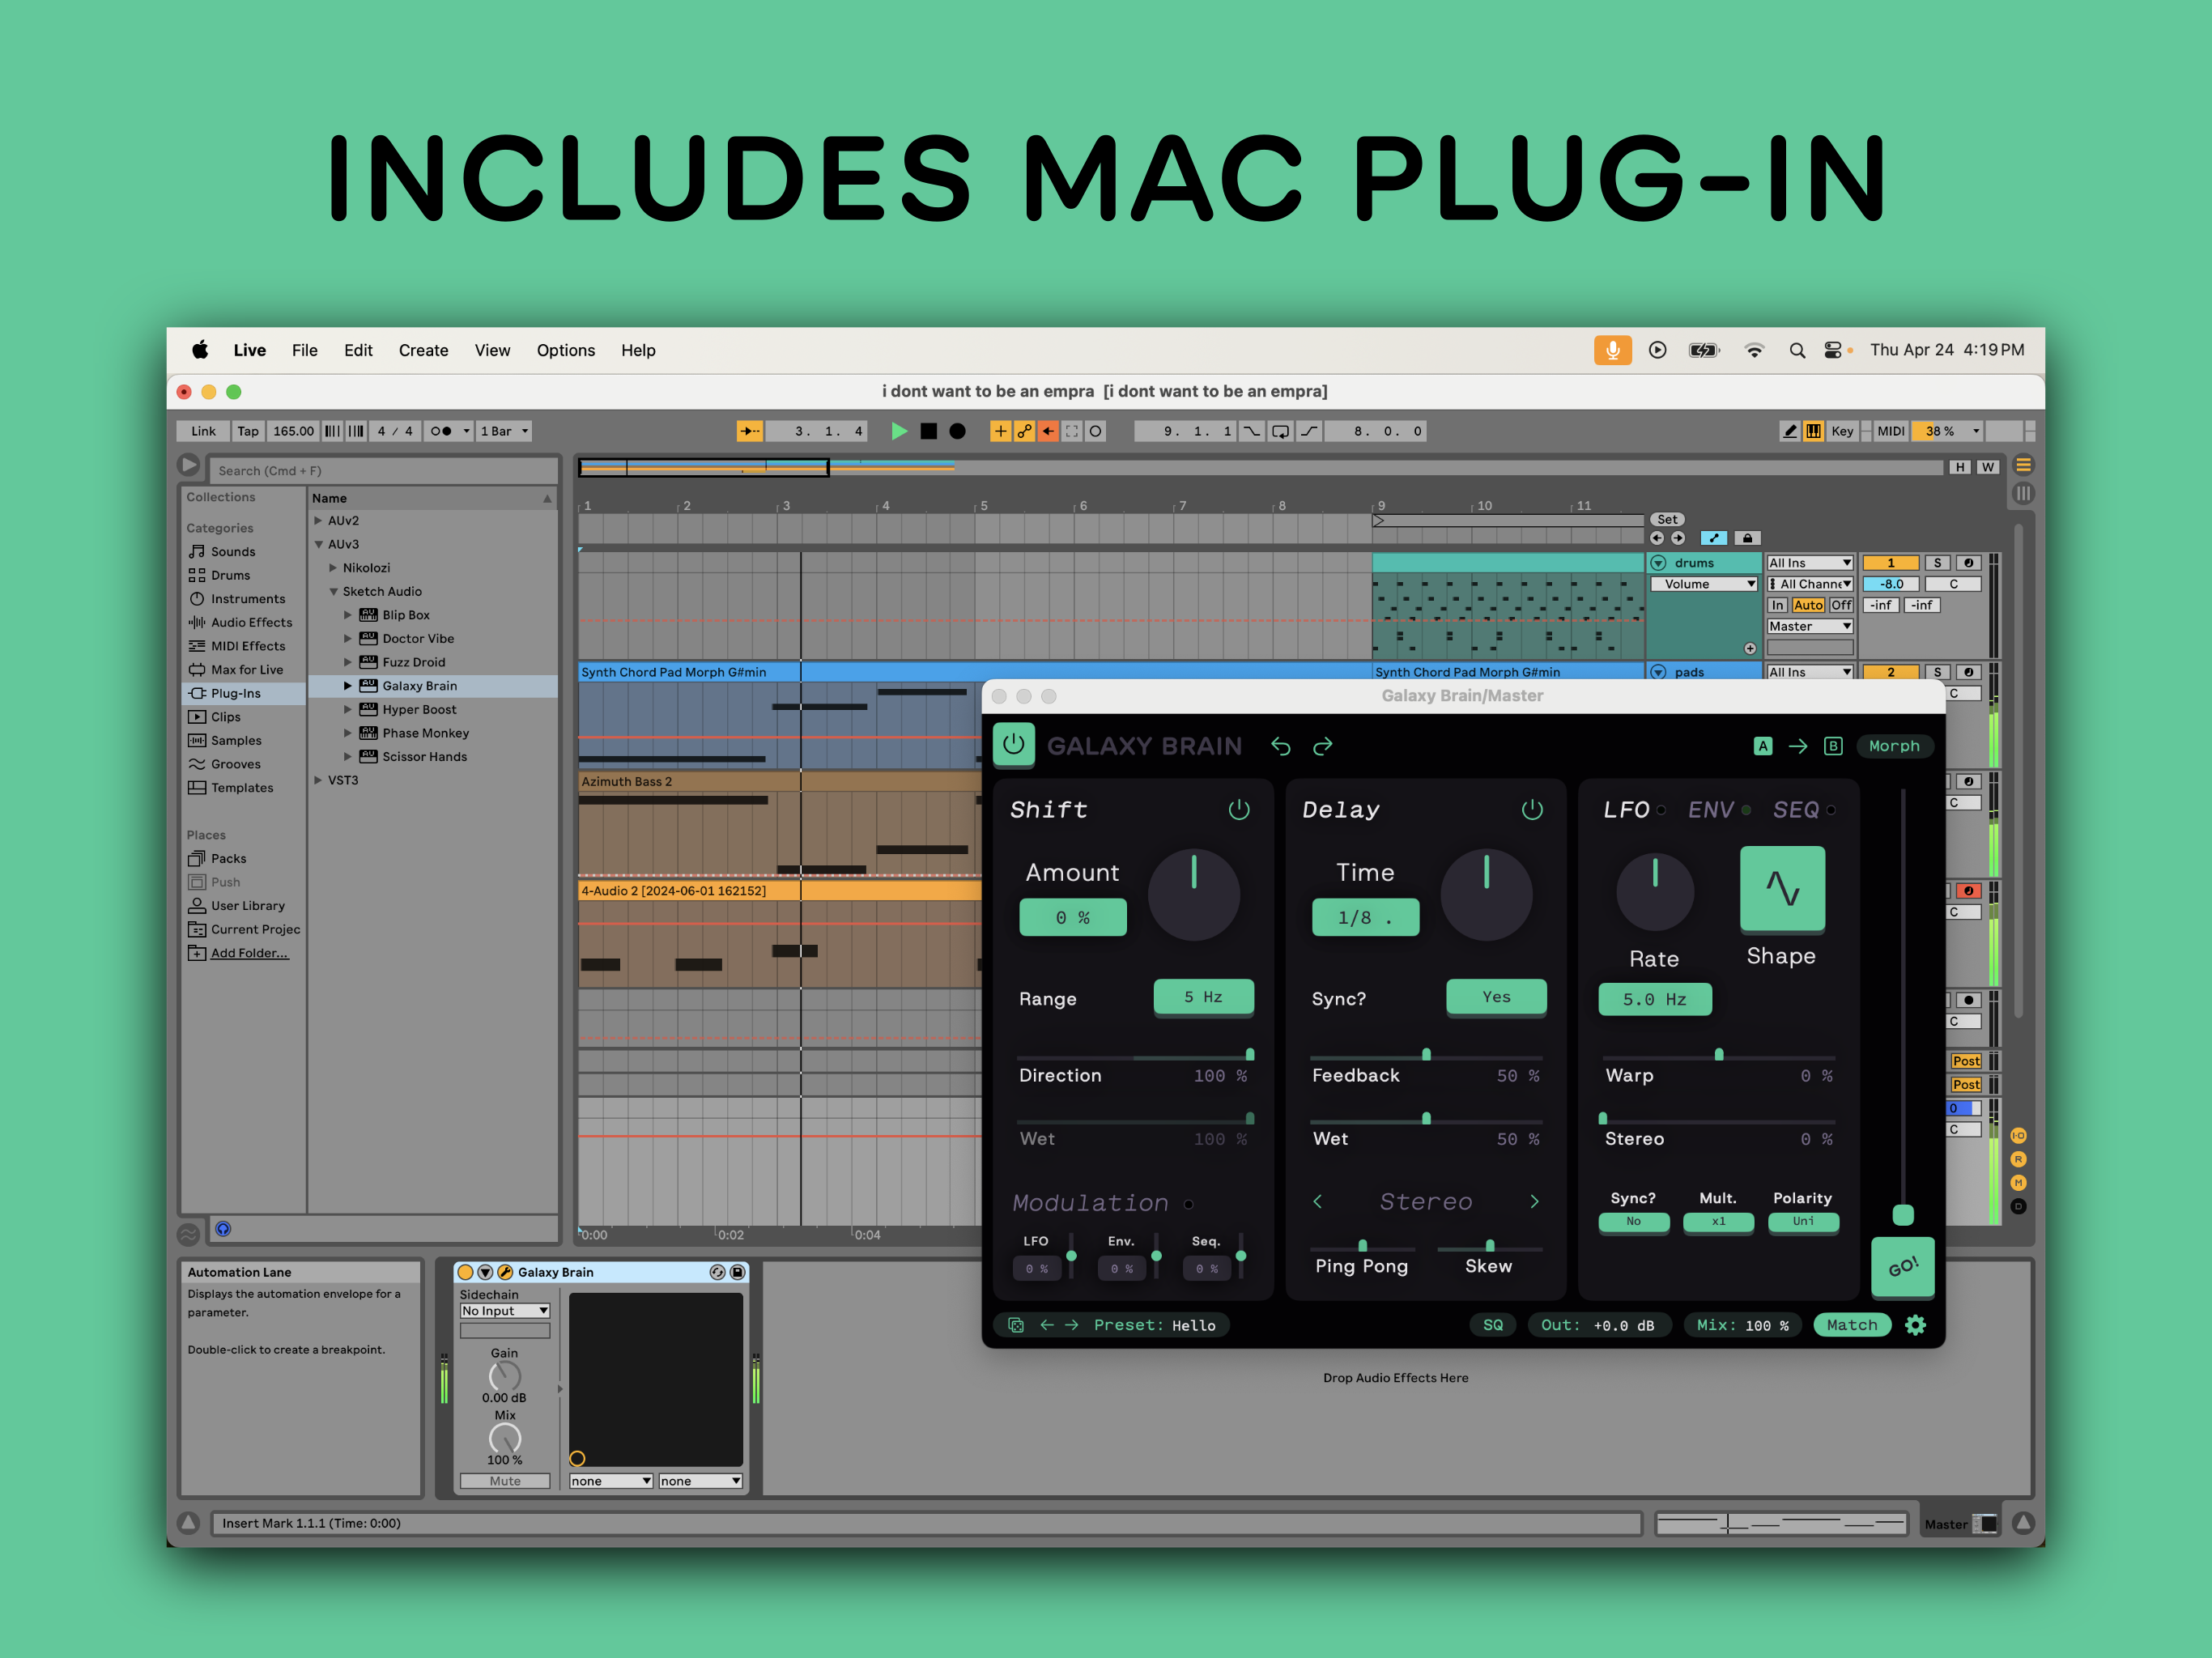
Task: Click the A-to-B copy arrow icon
Action: tap(1798, 746)
